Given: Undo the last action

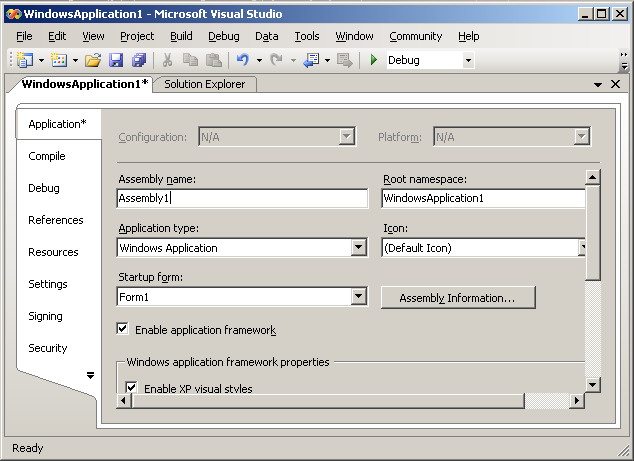Looking at the screenshot, I should [x=243, y=60].
